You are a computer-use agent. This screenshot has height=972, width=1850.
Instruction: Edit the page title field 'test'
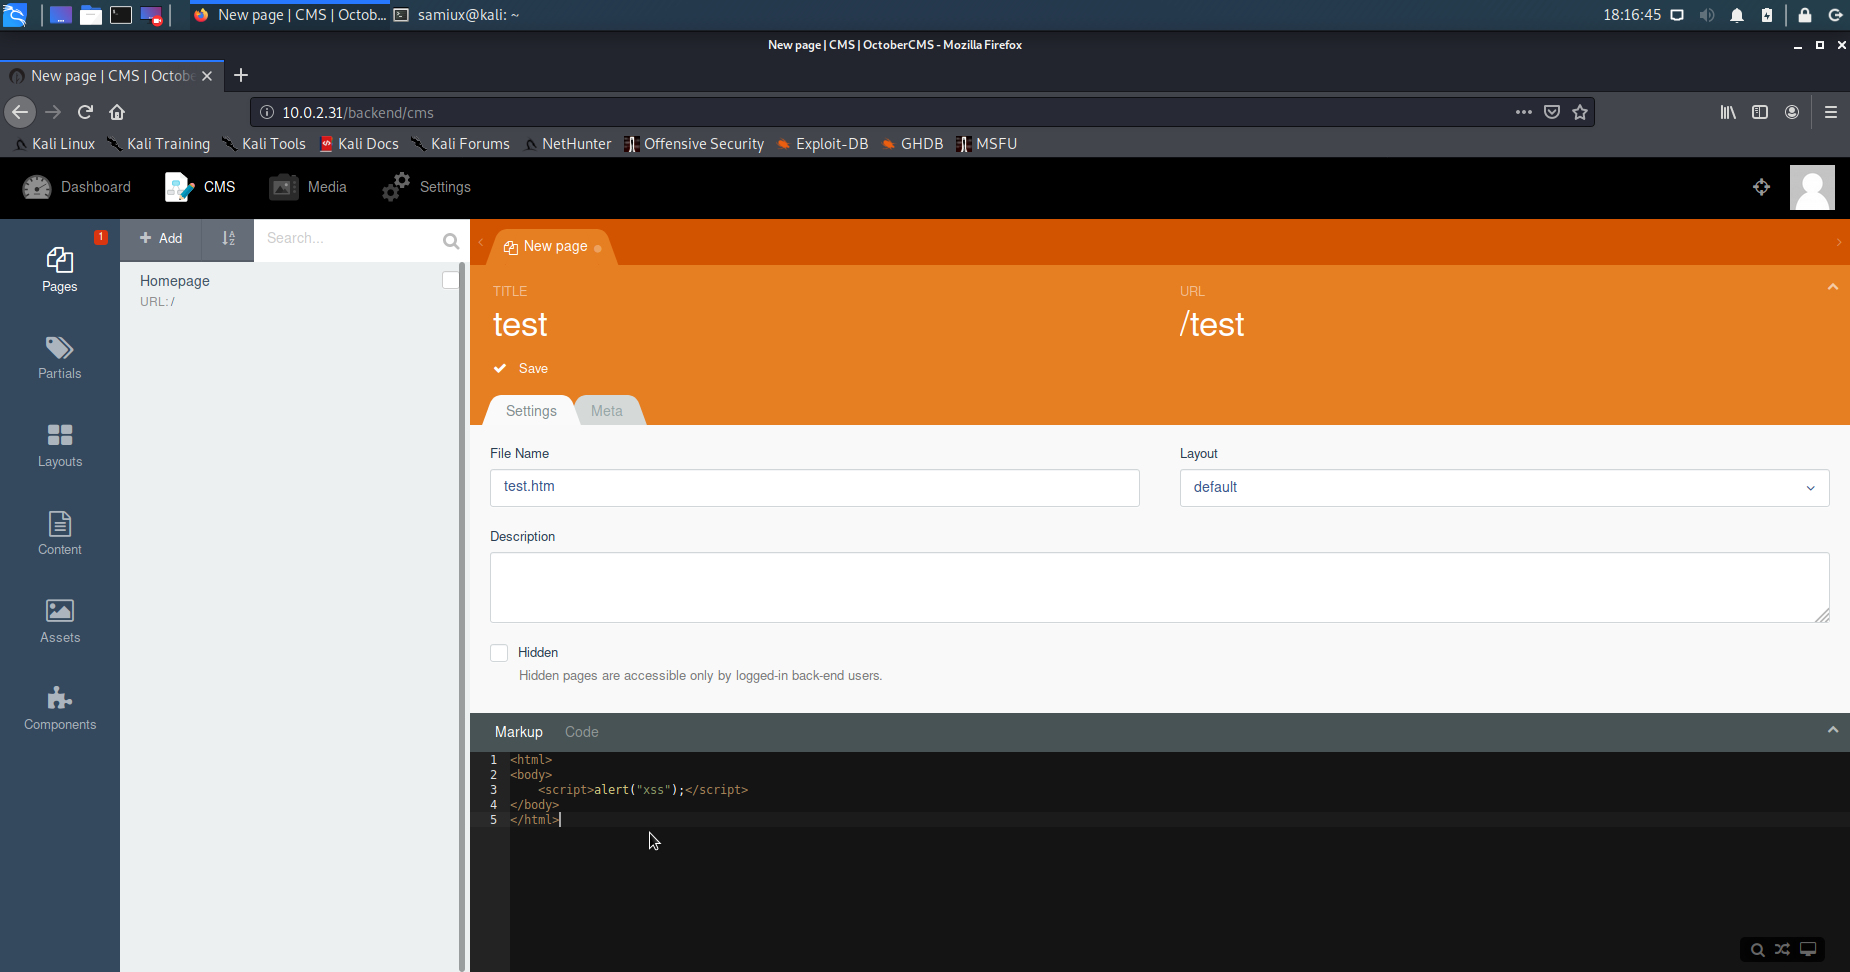(815, 324)
